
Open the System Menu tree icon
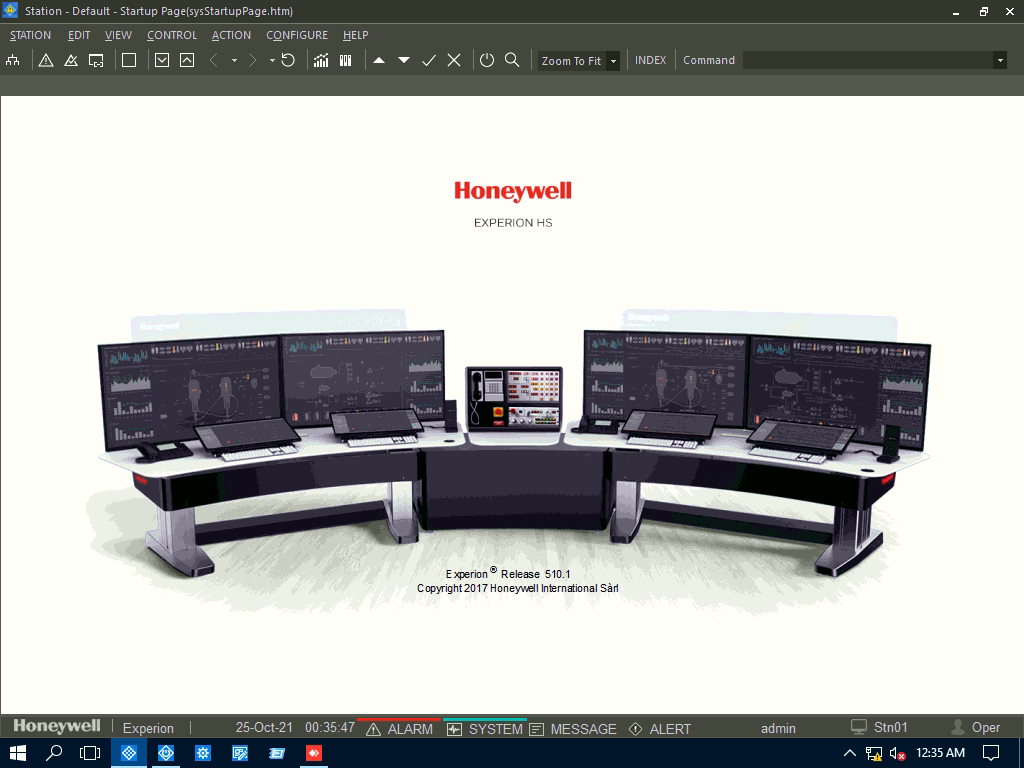pyautogui.click(x=13, y=60)
